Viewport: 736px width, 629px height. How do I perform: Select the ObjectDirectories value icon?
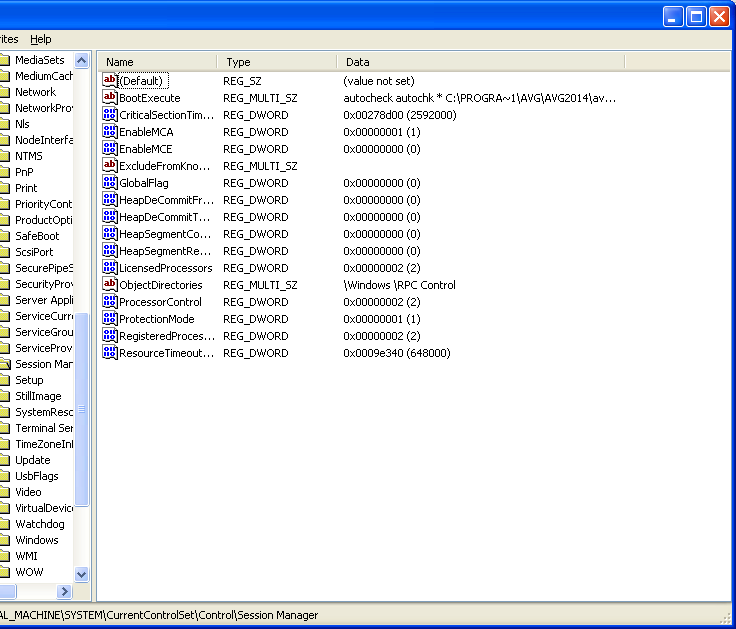110,285
